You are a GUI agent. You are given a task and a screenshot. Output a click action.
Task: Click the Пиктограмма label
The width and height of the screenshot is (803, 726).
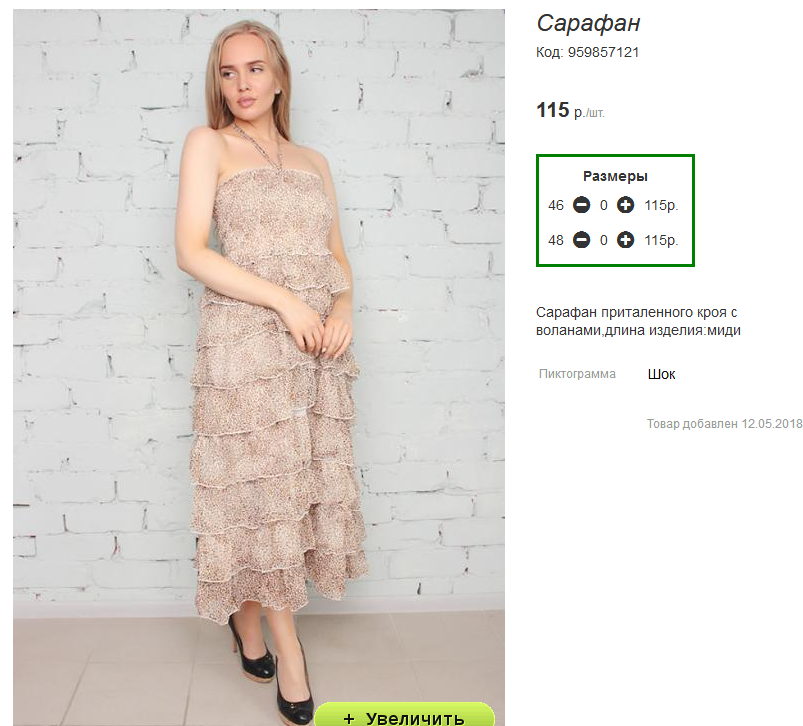click(577, 374)
